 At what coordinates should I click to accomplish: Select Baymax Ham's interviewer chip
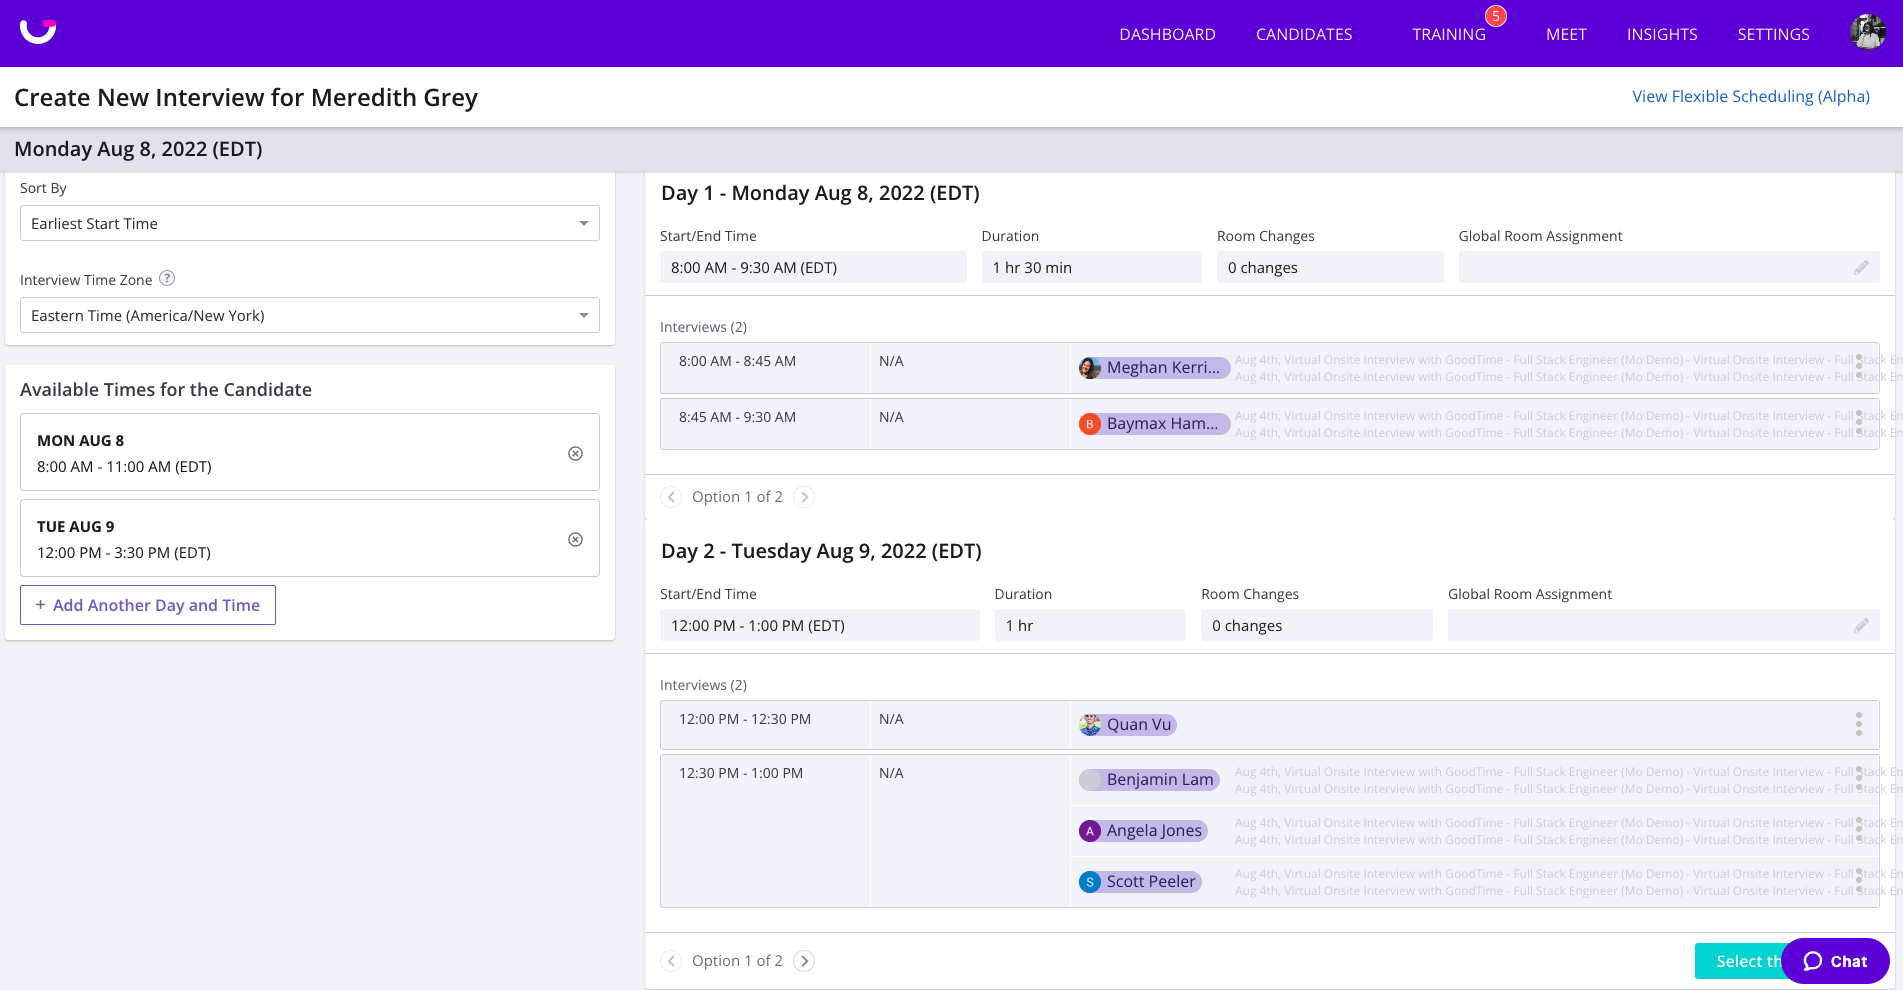coord(1153,423)
